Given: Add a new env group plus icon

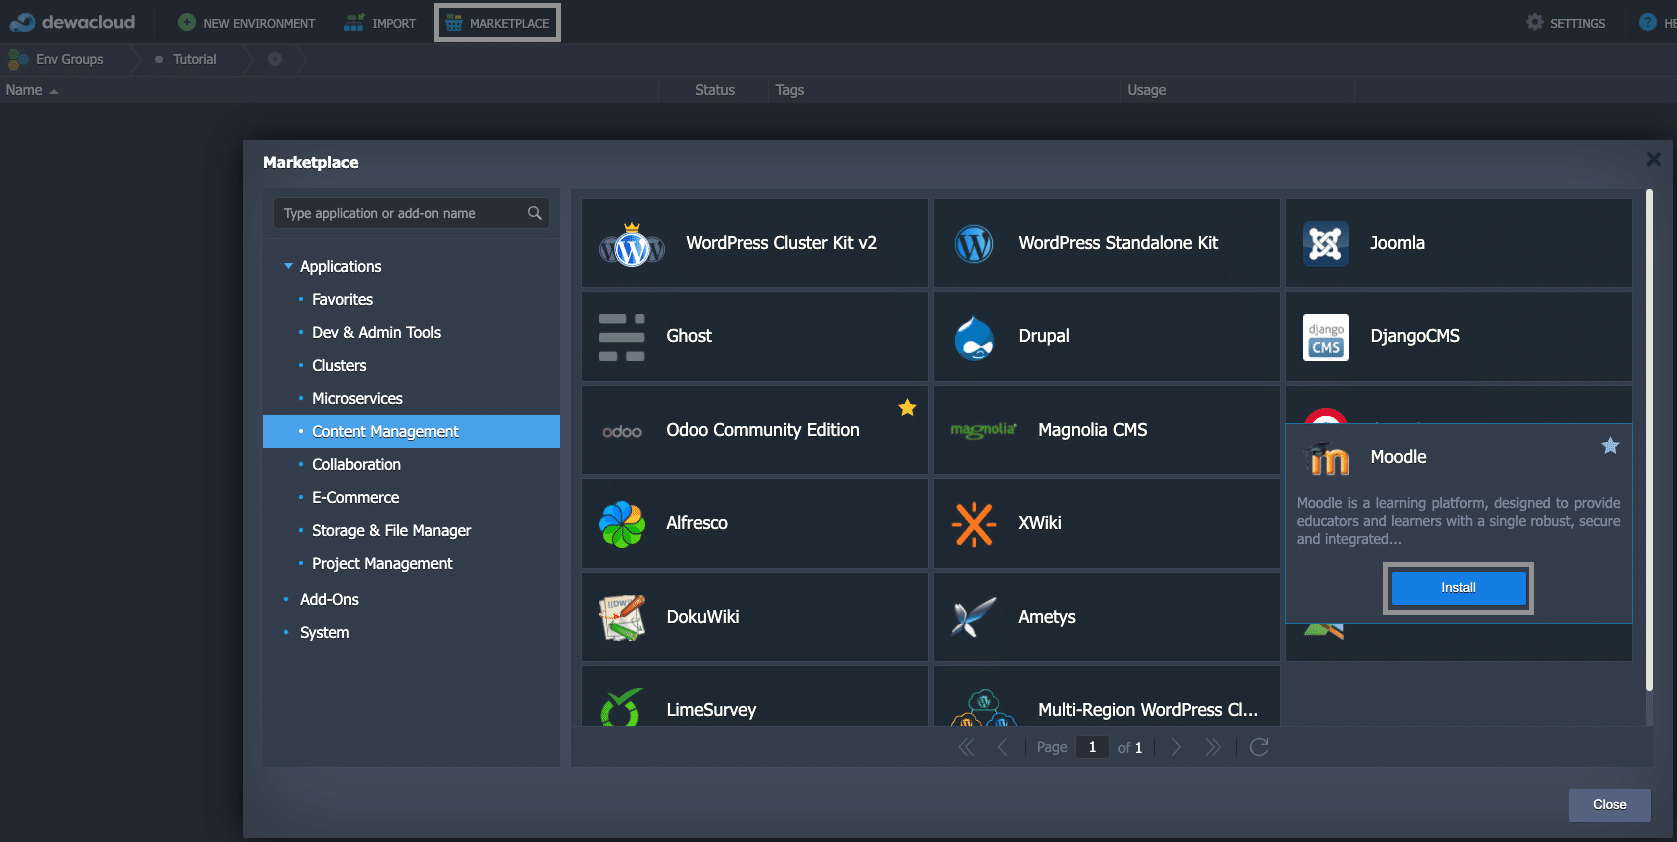Looking at the screenshot, I should (x=275, y=59).
